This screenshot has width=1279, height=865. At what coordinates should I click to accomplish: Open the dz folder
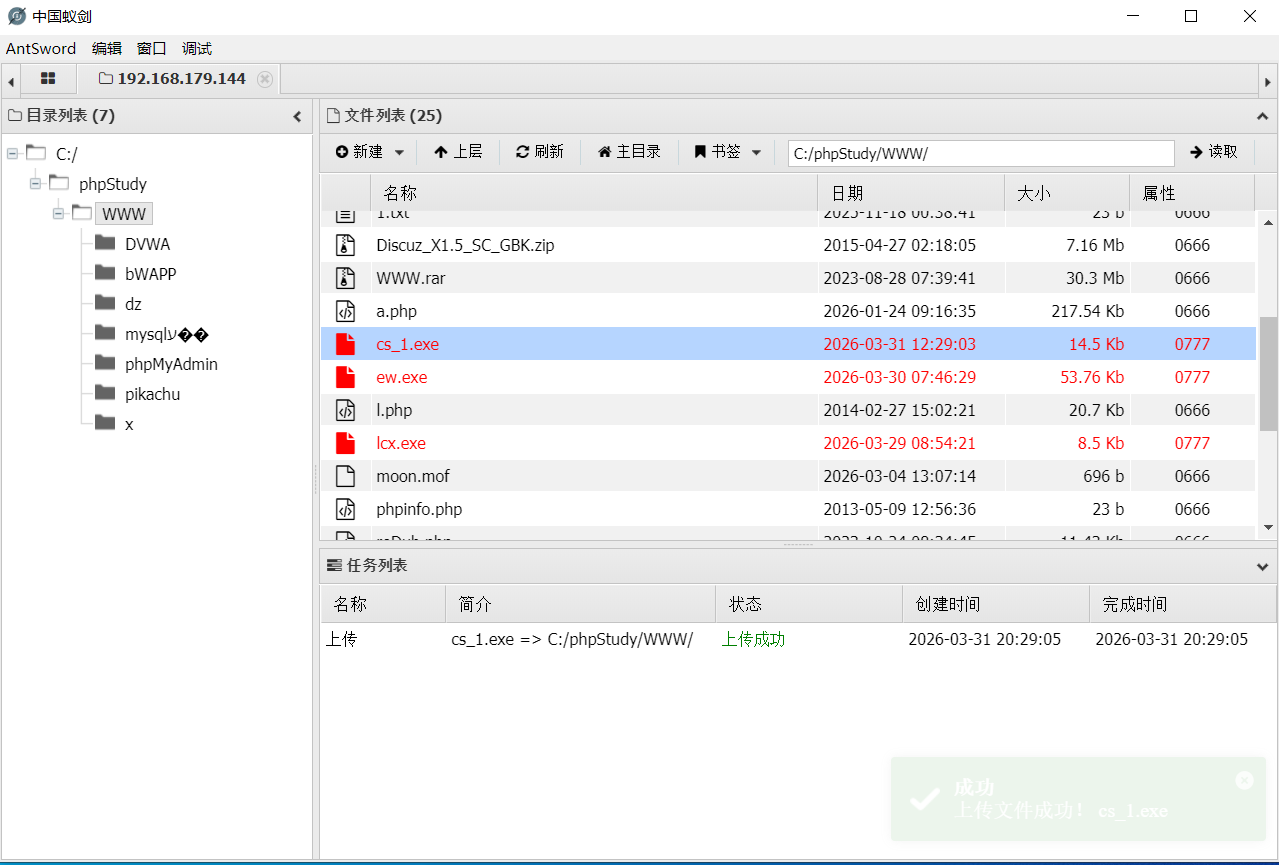point(133,304)
